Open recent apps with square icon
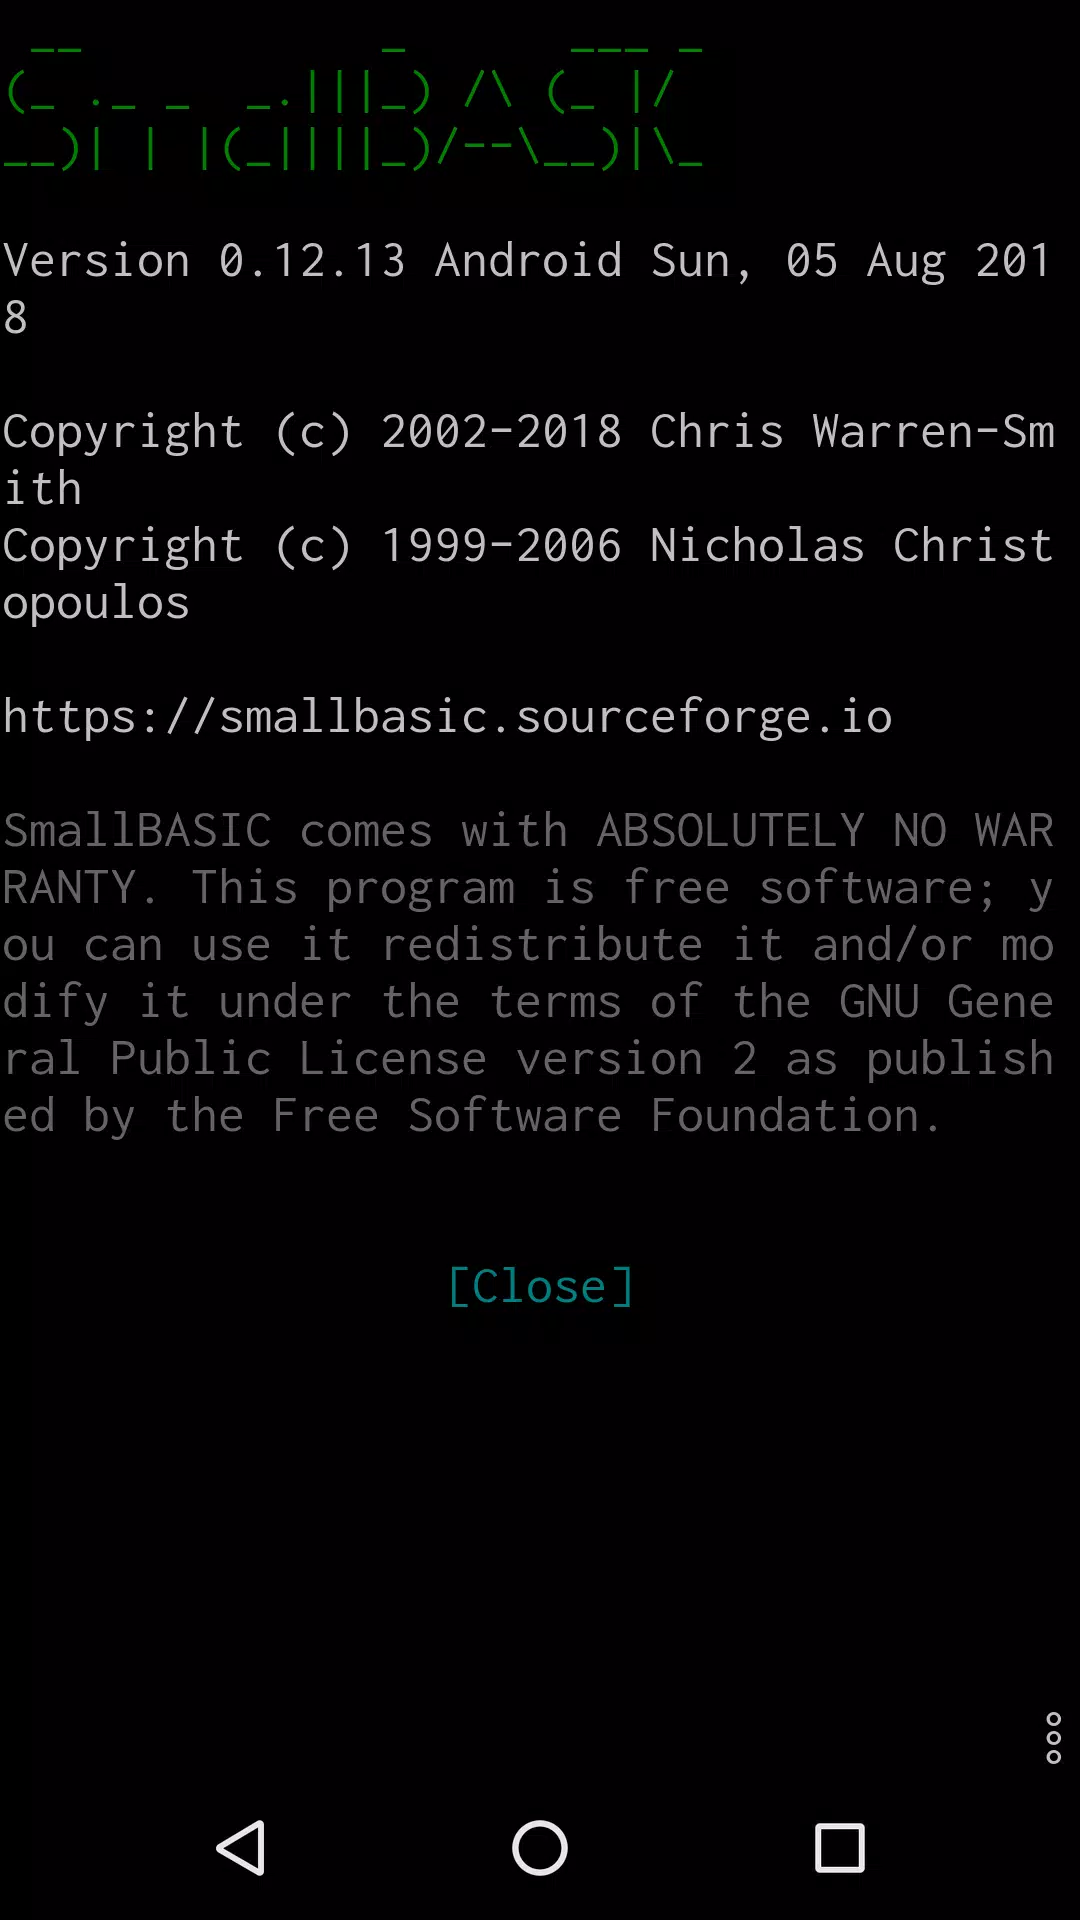 pyautogui.click(x=840, y=1847)
